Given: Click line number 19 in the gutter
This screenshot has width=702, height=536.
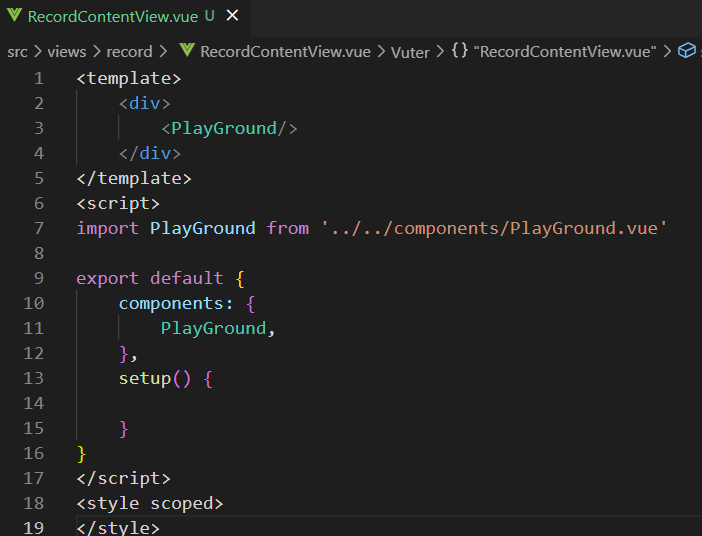Looking at the screenshot, I should click(34, 528).
